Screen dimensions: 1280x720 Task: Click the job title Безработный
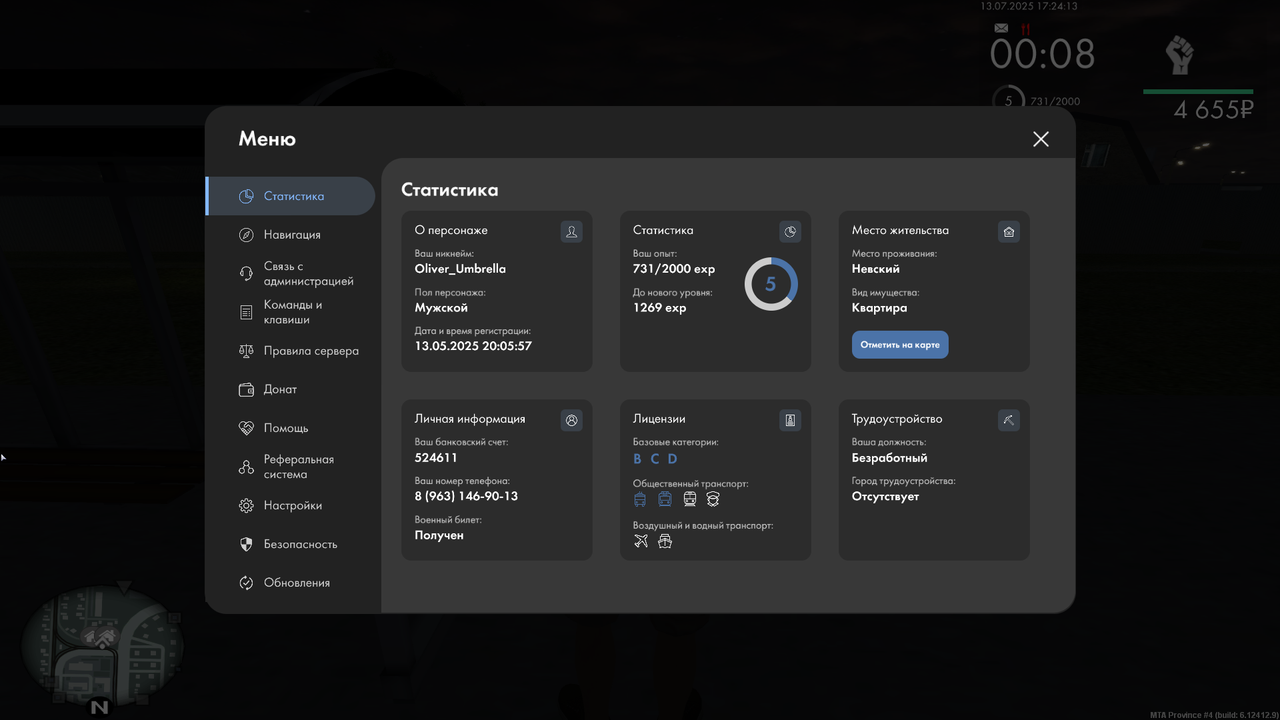889,458
